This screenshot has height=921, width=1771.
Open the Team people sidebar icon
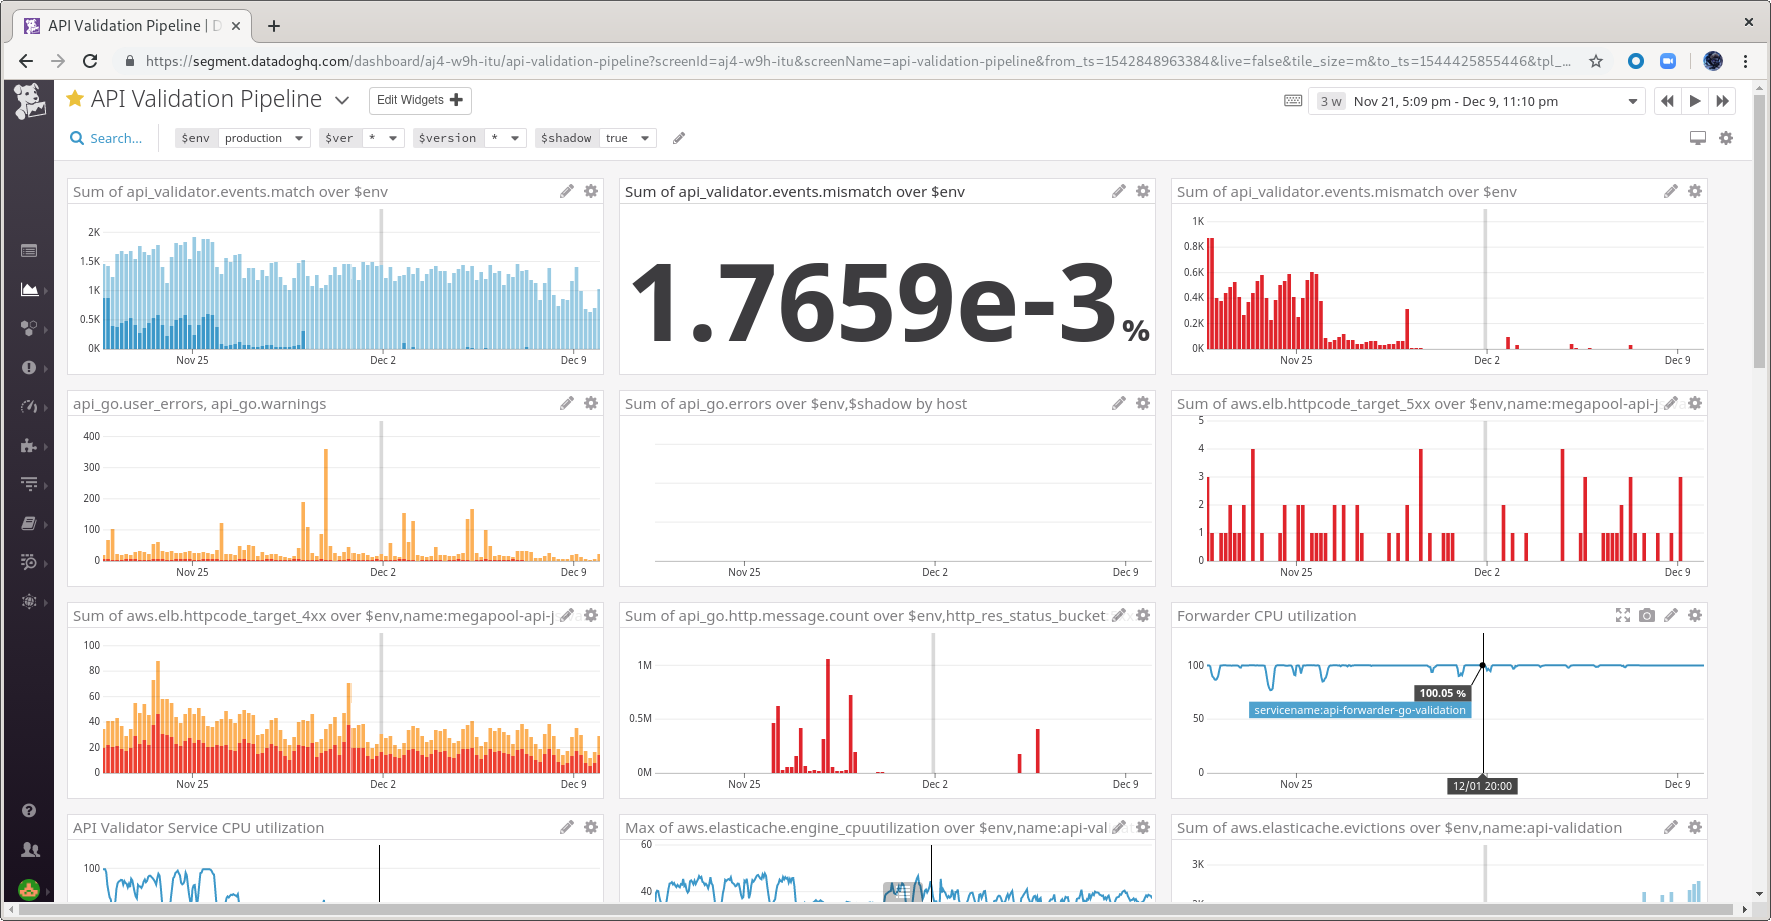tap(30, 849)
